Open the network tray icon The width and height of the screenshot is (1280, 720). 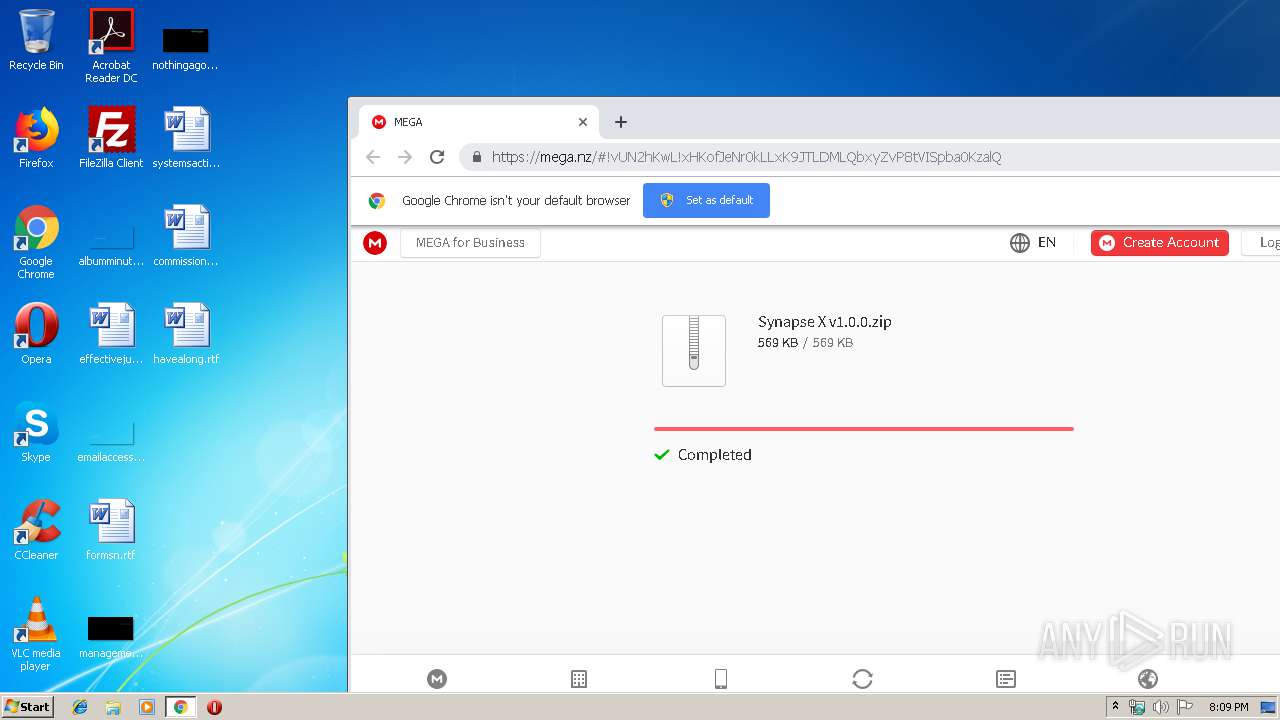pyautogui.click(x=1137, y=707)
